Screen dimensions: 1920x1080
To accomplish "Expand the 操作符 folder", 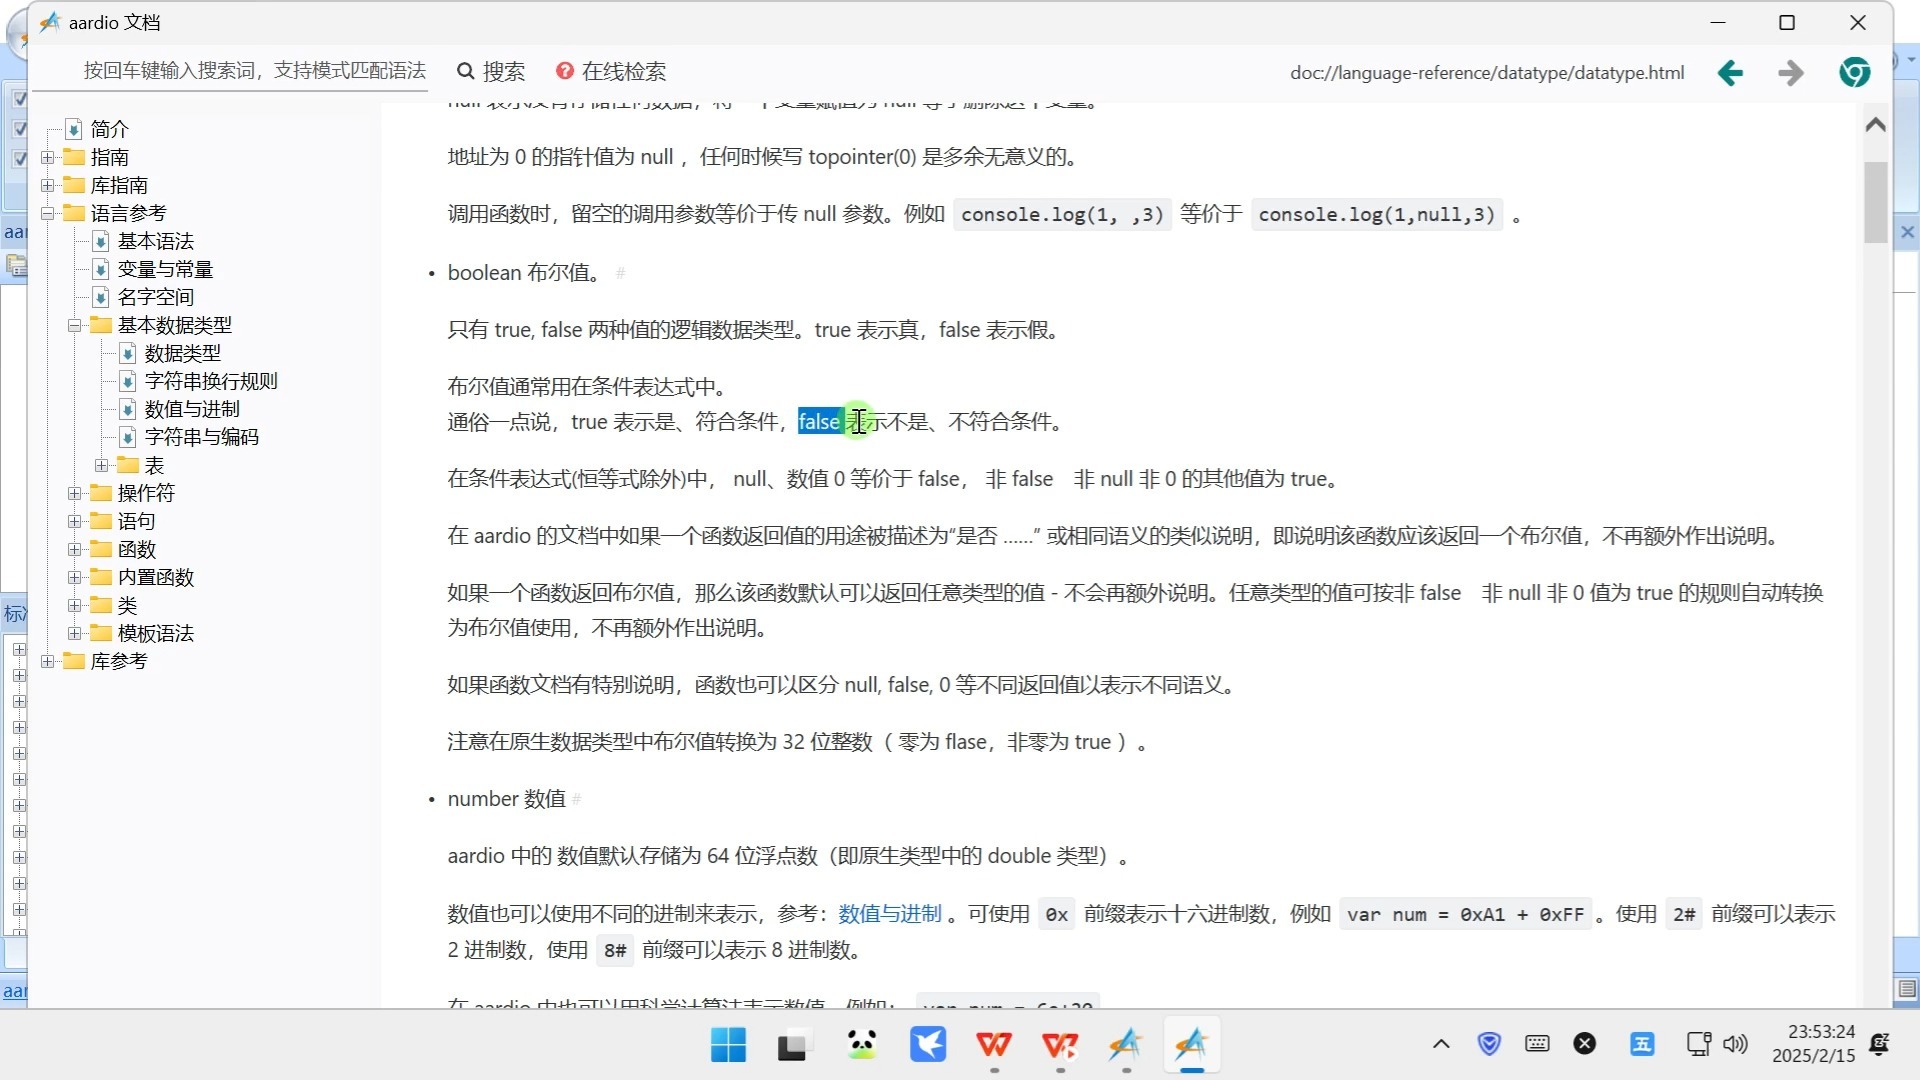I will [74, 493].
